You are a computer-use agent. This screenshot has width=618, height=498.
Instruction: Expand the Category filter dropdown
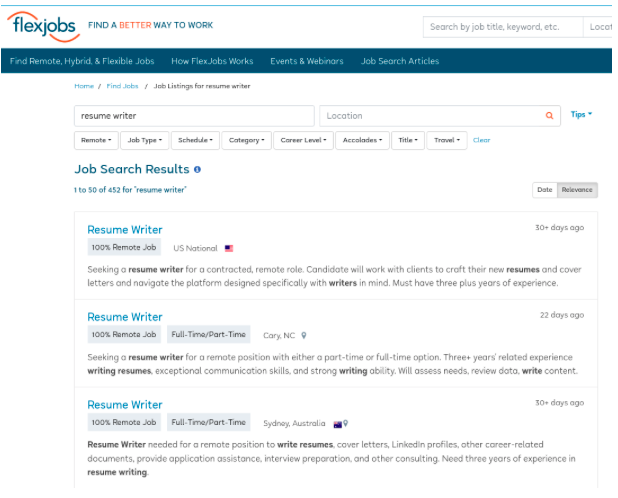tap(247, 140)
